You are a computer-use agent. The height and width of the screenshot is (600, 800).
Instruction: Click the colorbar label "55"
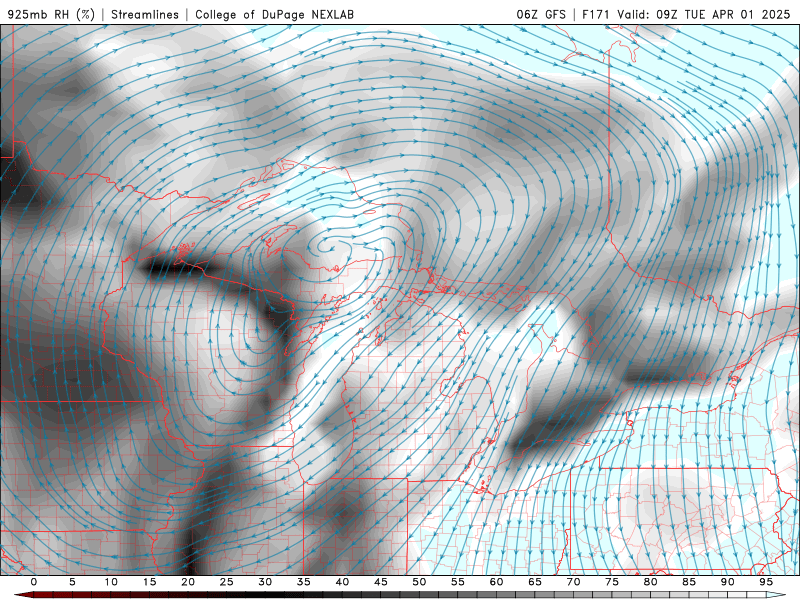click(458, 582)
